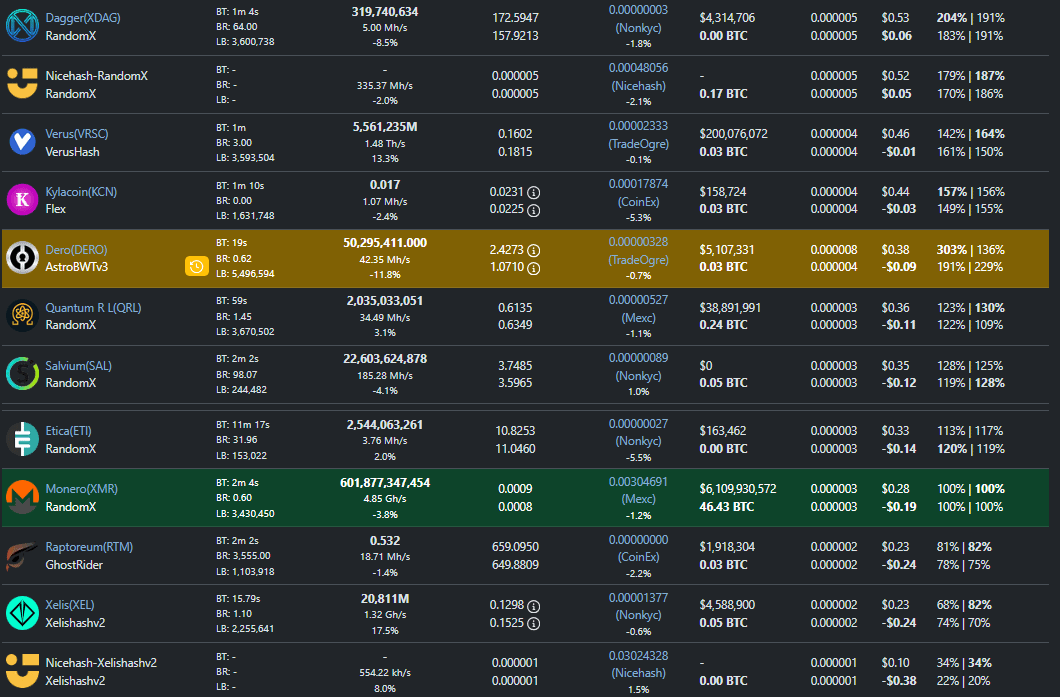The width and height of the screenshot is (1060, 697).
Task: Click info icon beside 1.0710 in Dero row
Action: point(533,268)
